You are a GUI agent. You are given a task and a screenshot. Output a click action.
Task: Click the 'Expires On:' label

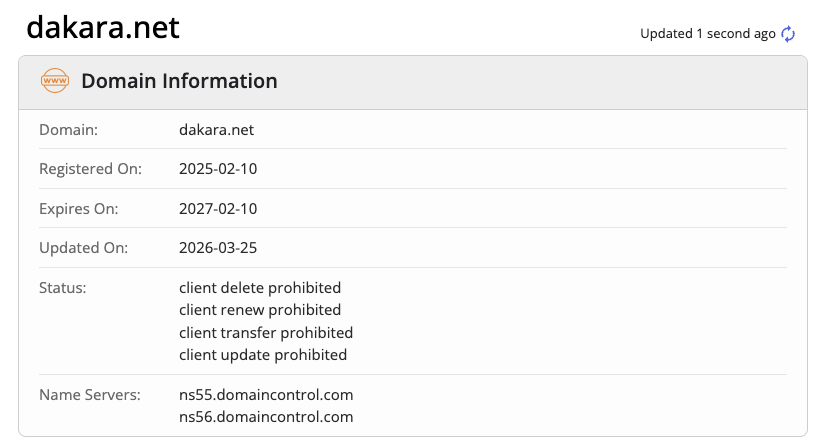click(x=79, y=209)
